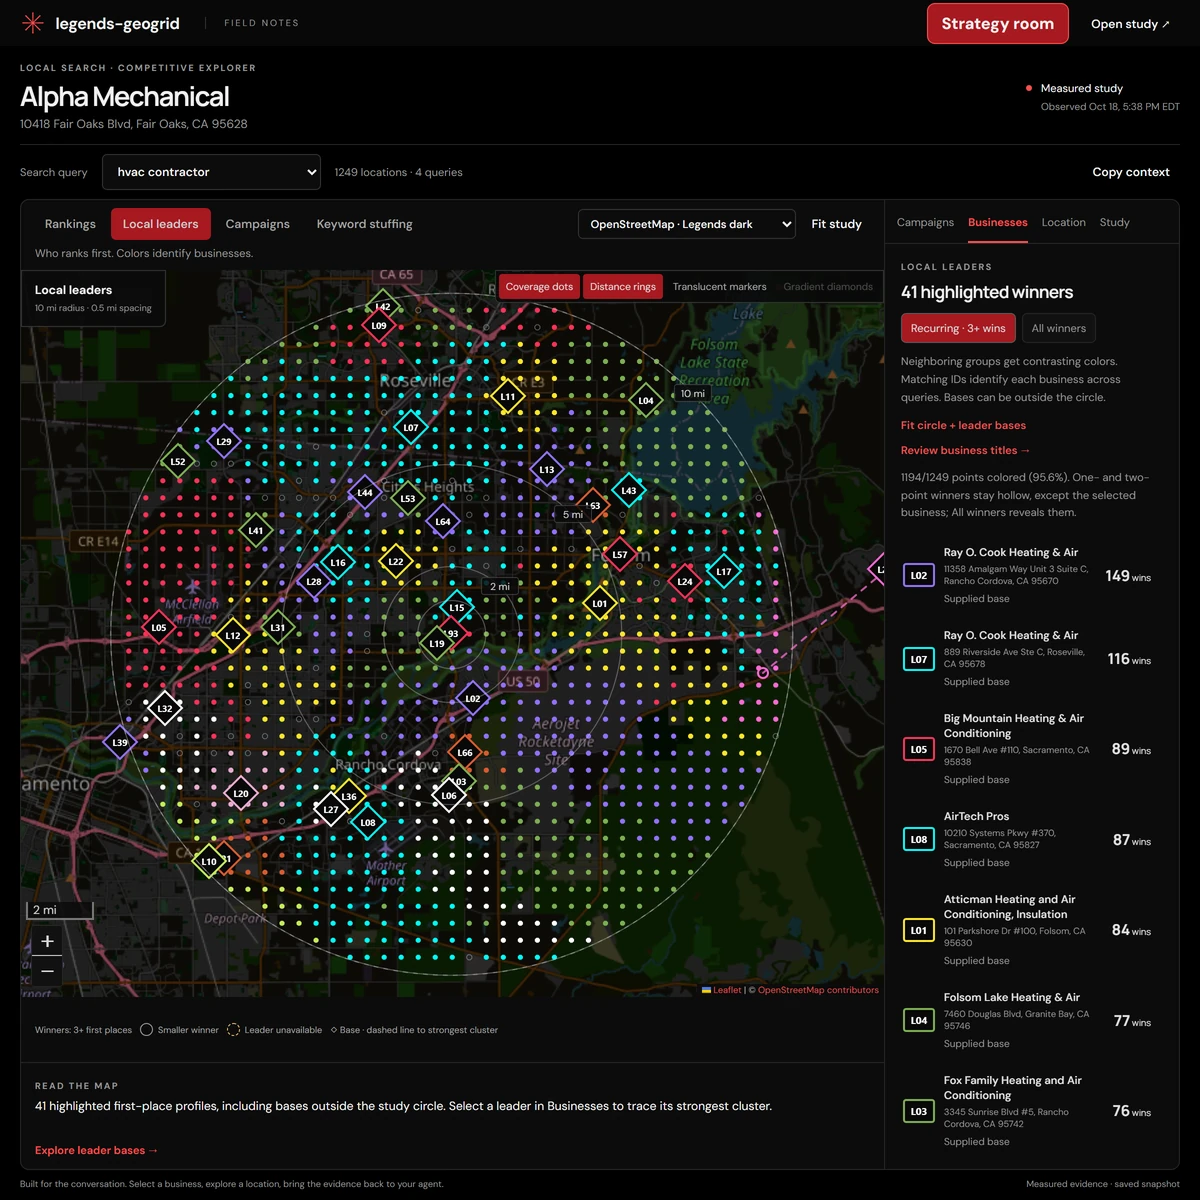Viewport: 1200px width, 1200px height.
Task: Toggle Distance rings overlay
Action: (623, 287)
